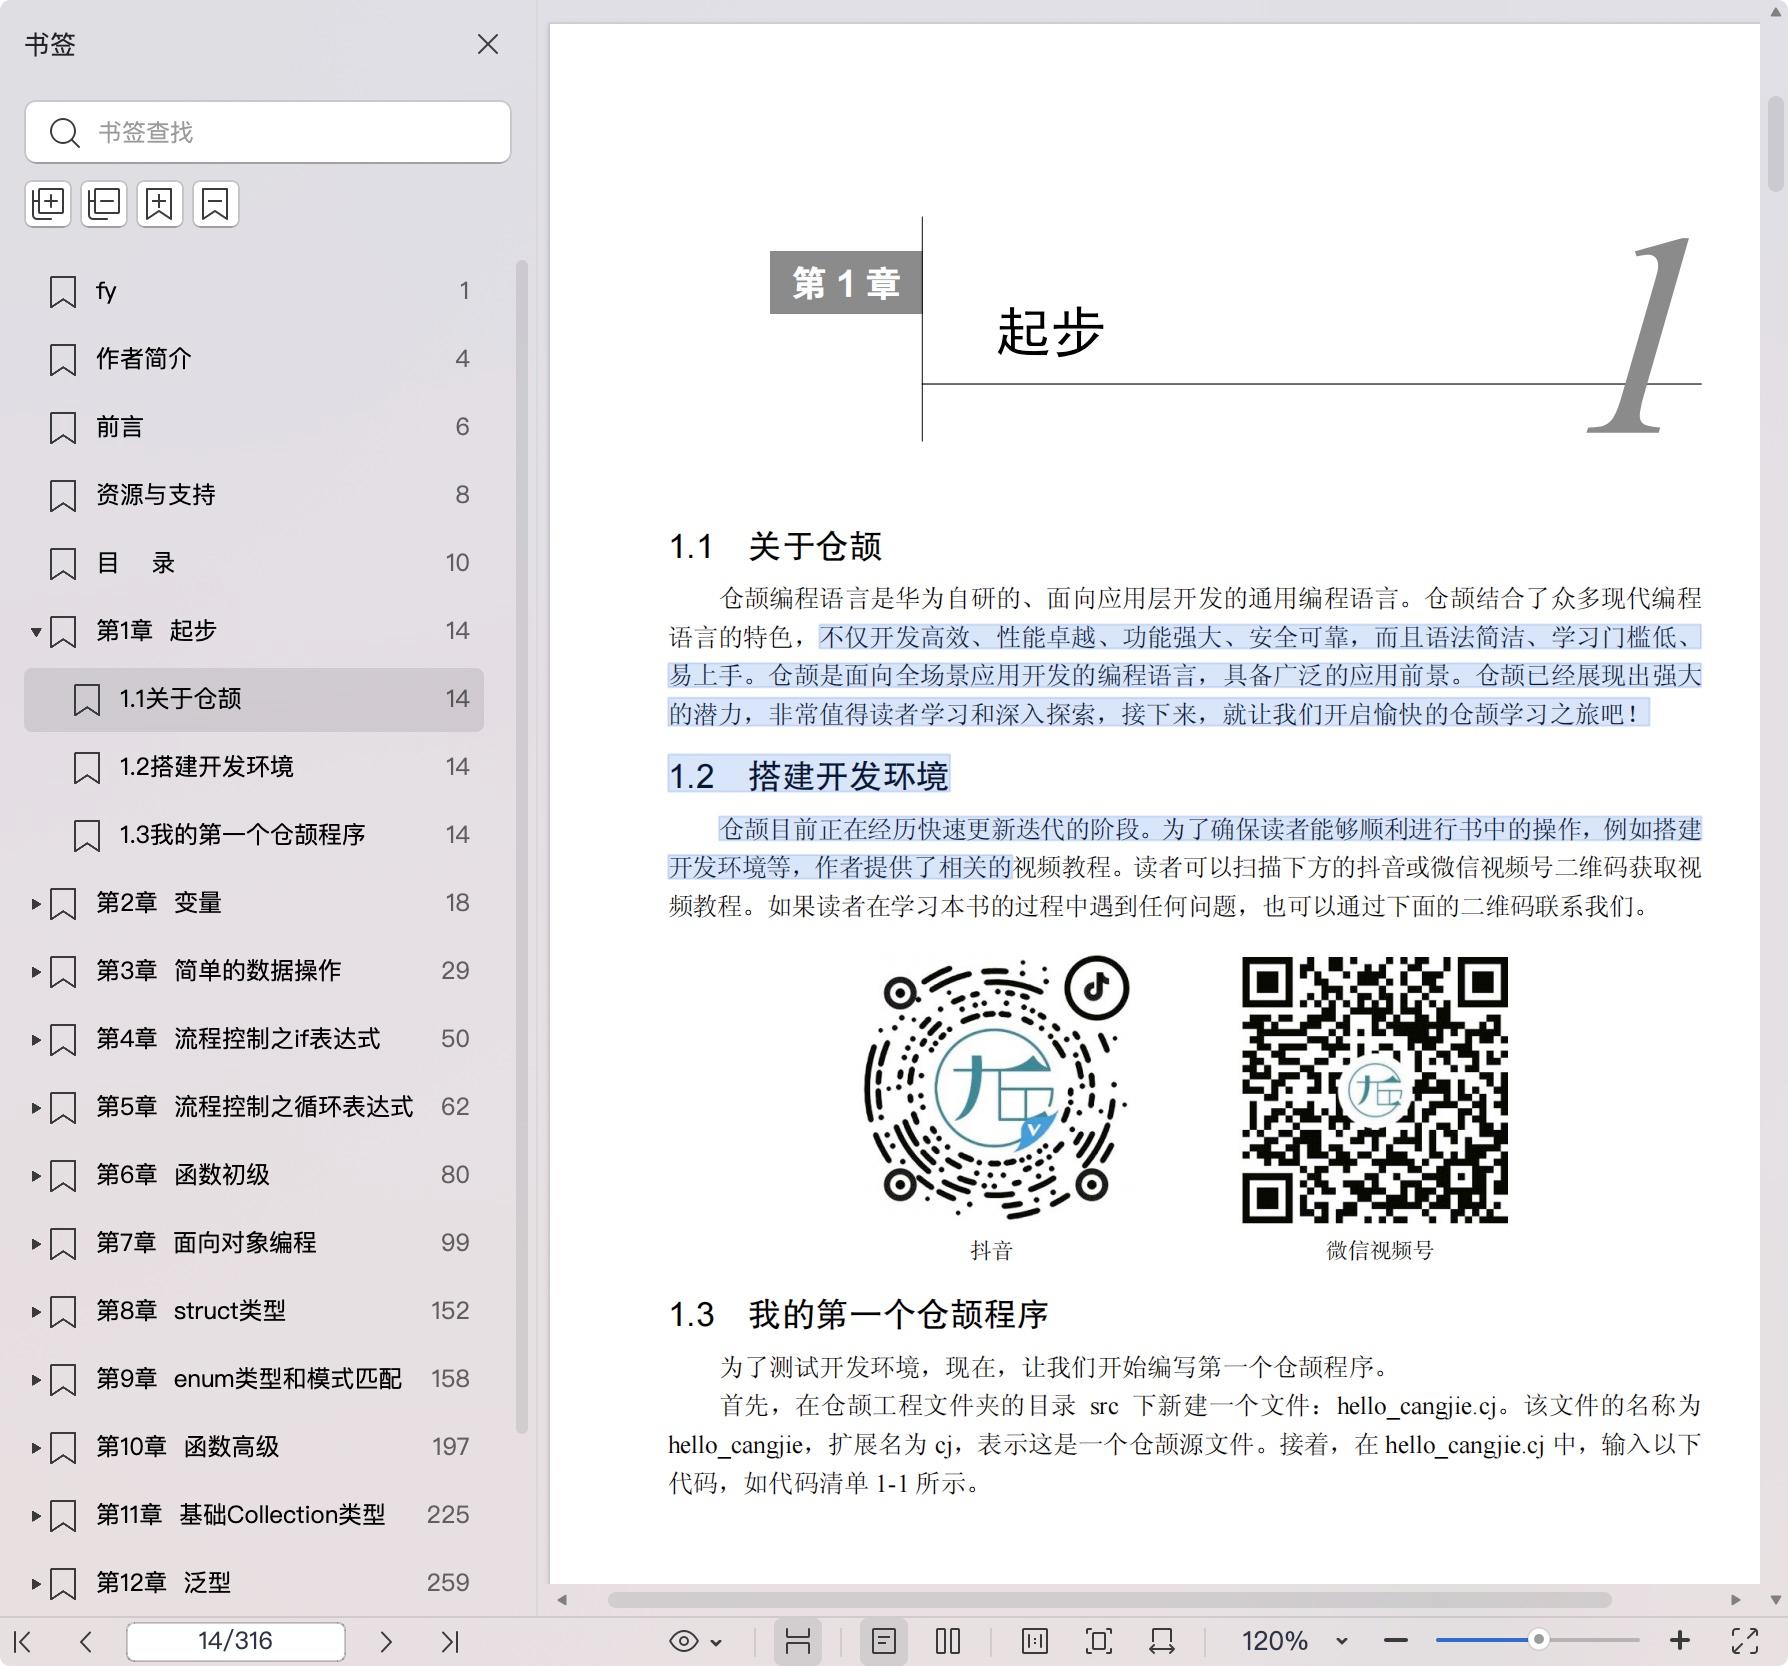Click the document horizontal scrollbar
The height and width of the screenshot is (1666, 1788).
point(1110,1599)
